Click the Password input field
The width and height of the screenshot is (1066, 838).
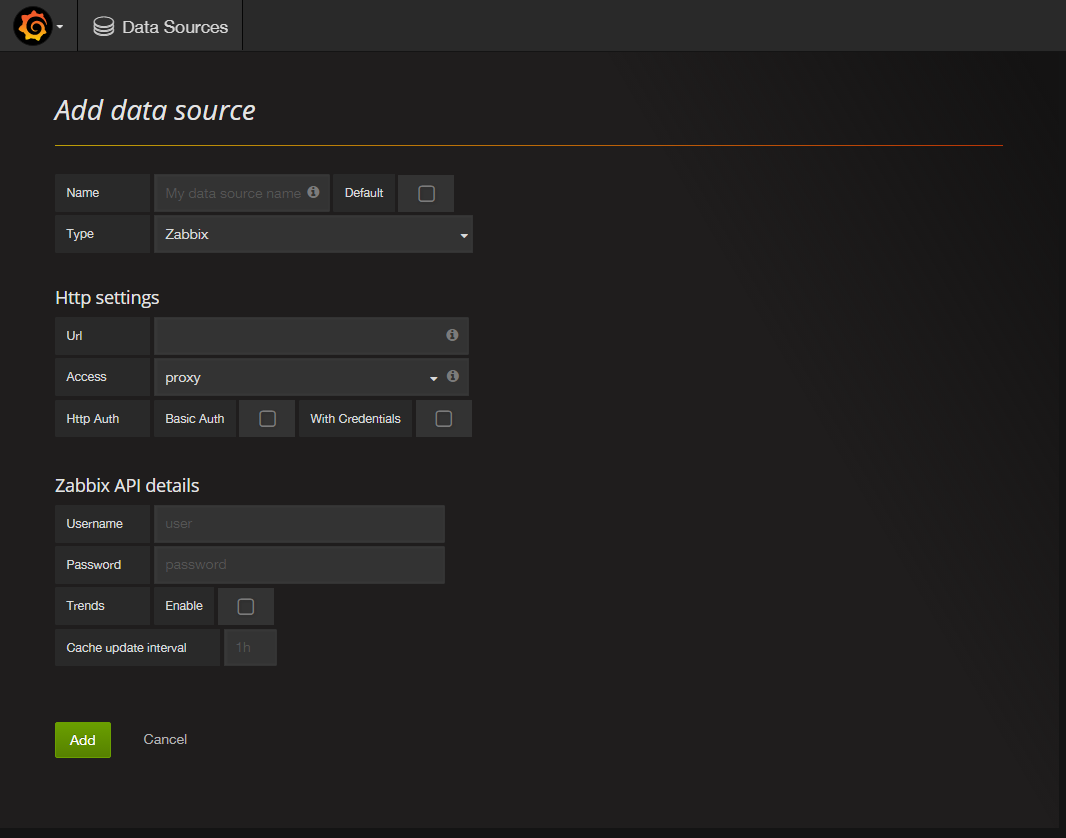click(299, 564)
